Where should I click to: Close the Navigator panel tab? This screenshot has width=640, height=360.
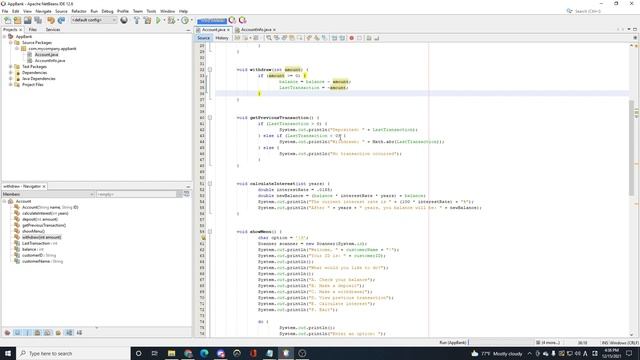[44, 187]
